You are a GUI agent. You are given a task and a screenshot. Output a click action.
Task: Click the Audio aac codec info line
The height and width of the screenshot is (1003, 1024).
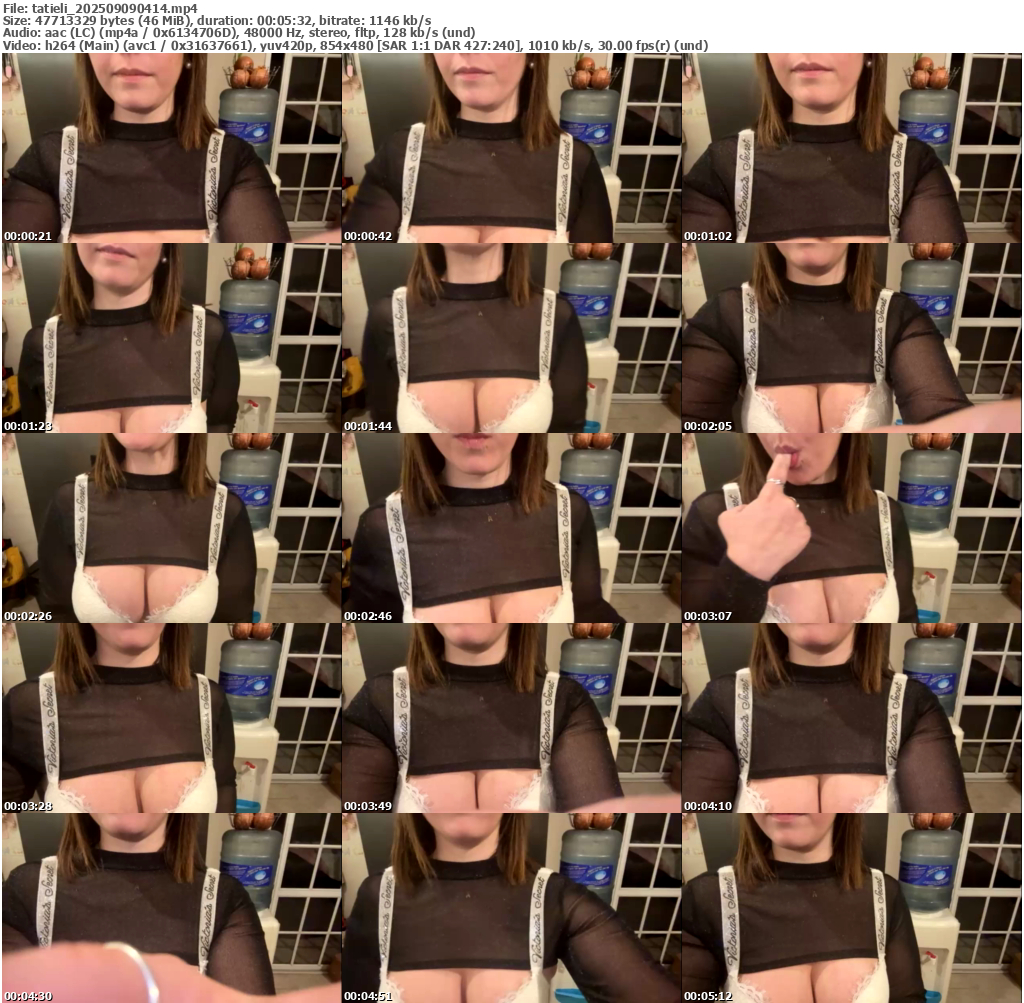(x=239, y=33)
